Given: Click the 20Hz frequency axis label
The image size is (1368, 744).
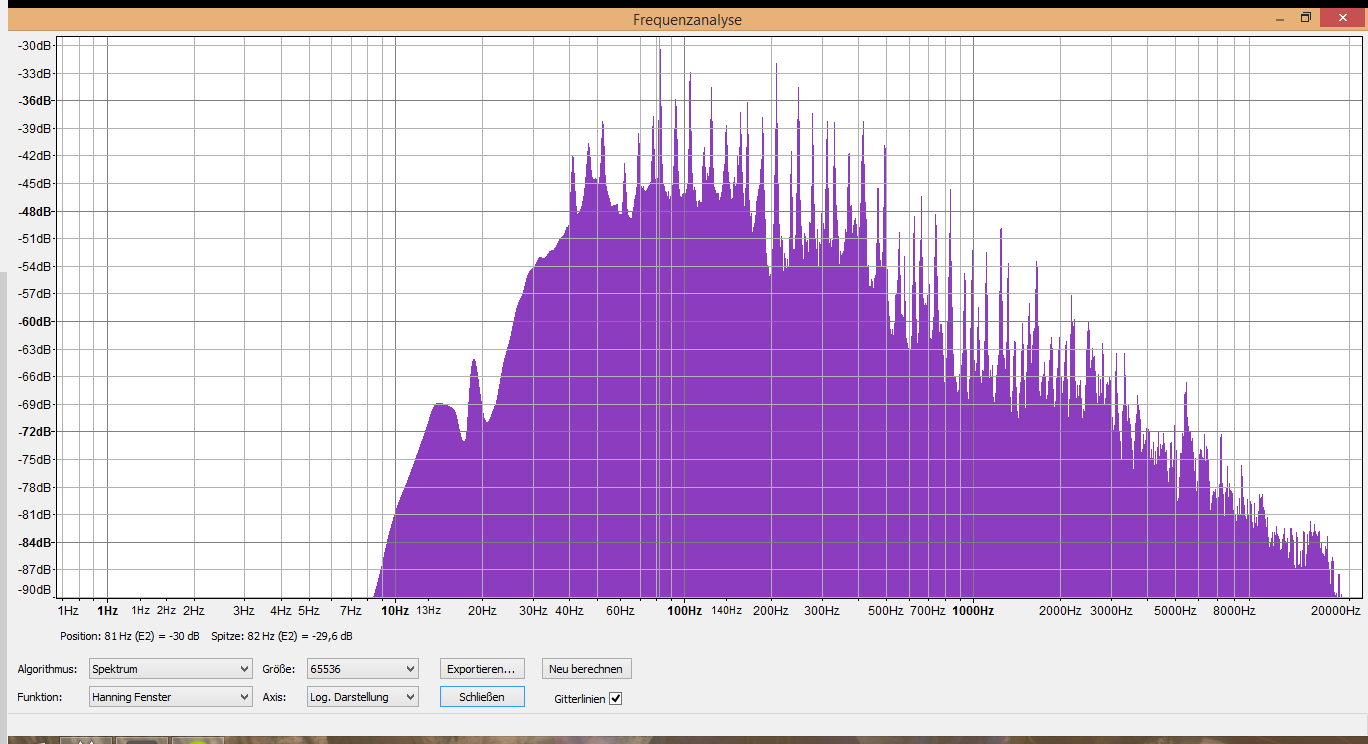Looking at the screenshot, I should click(x=482, y=610).
